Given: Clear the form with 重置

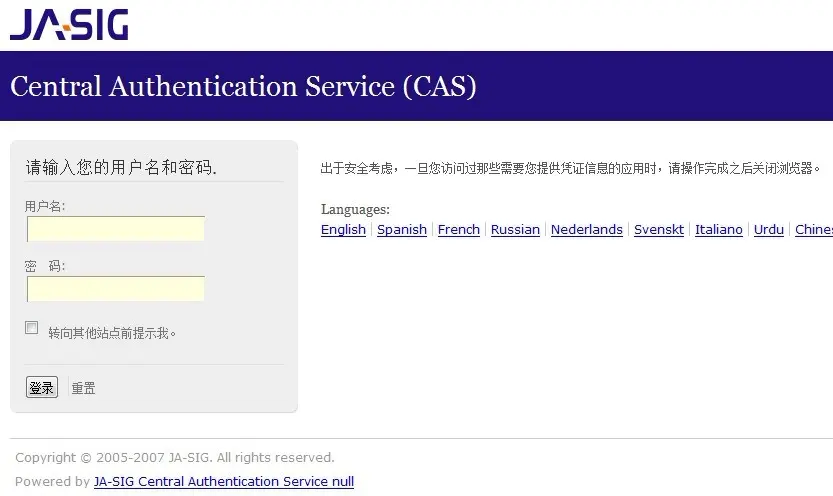Looking at the screenshot, I should [x=83, y=388].
